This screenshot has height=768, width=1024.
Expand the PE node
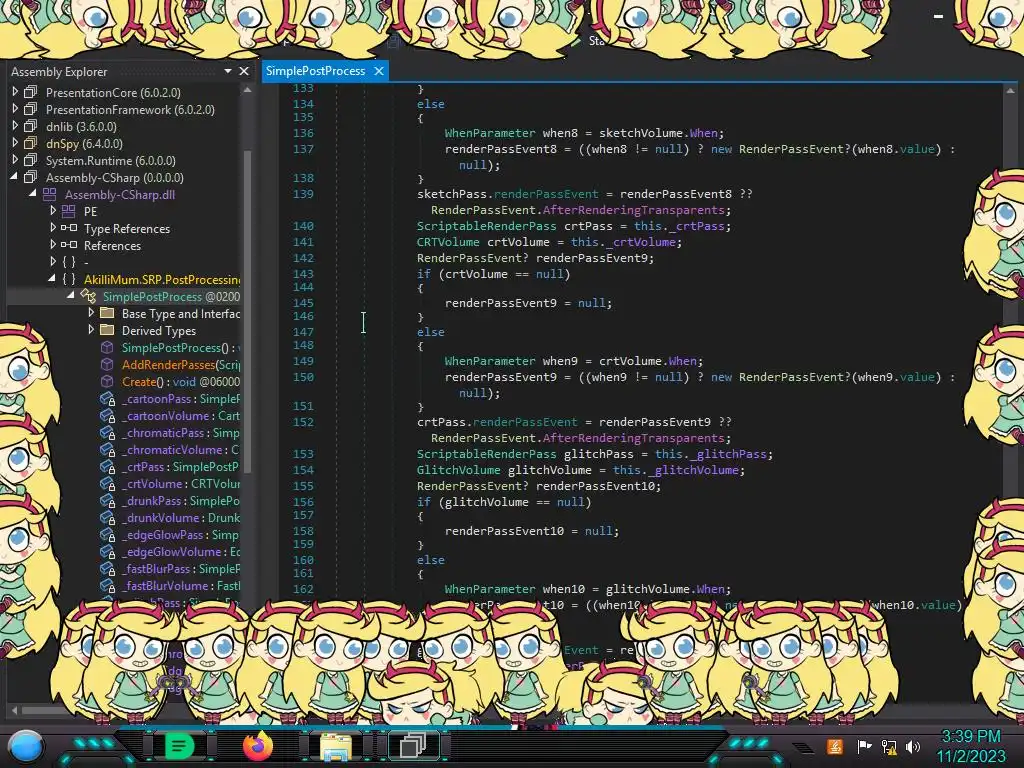pyautogui.click(x=53, y=210)
